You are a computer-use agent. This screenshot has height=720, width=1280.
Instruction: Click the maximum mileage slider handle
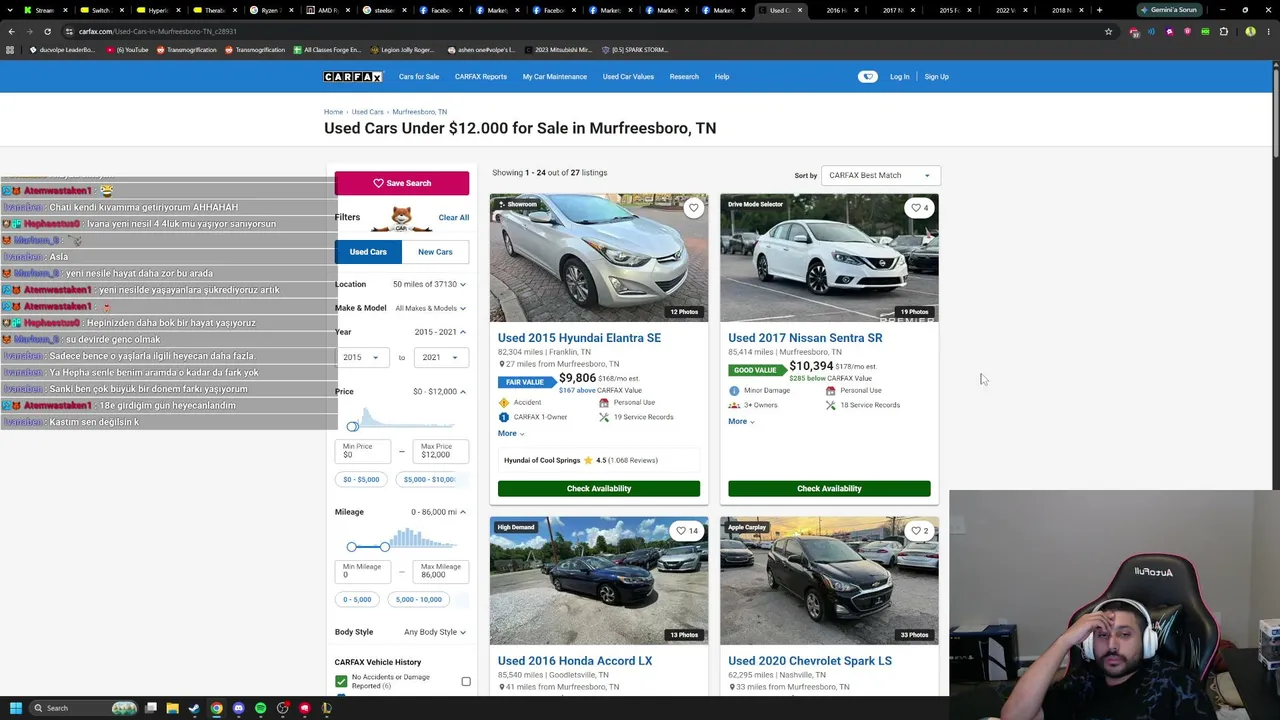(x=384, y=547)
